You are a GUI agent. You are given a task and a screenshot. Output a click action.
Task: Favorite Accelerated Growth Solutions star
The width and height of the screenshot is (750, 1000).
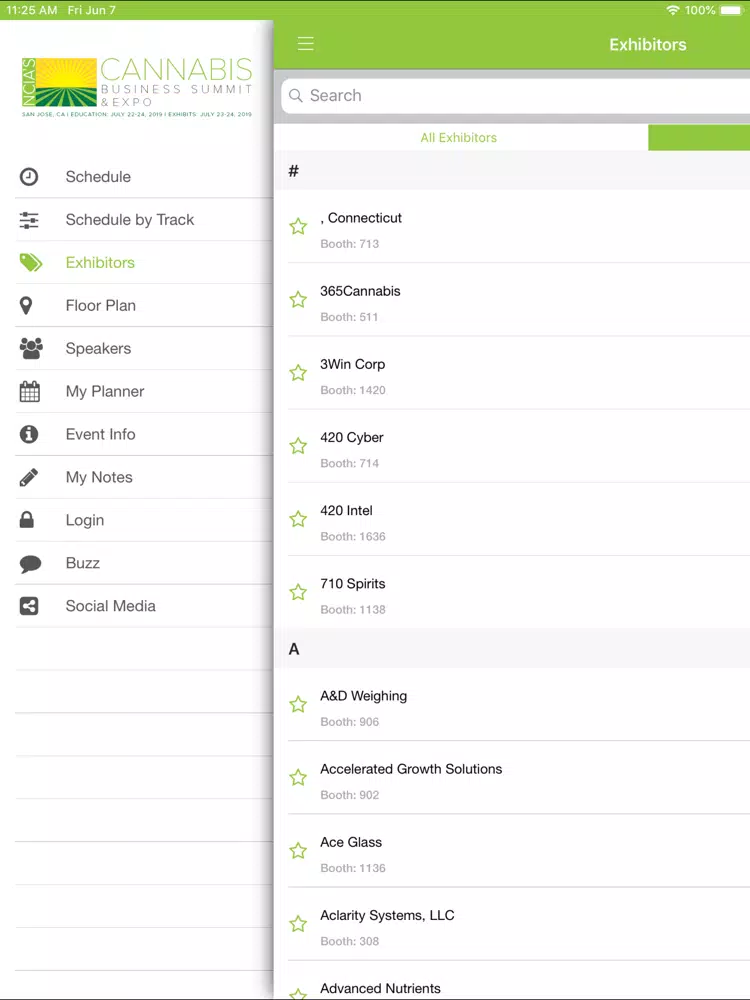coord(298,777)
